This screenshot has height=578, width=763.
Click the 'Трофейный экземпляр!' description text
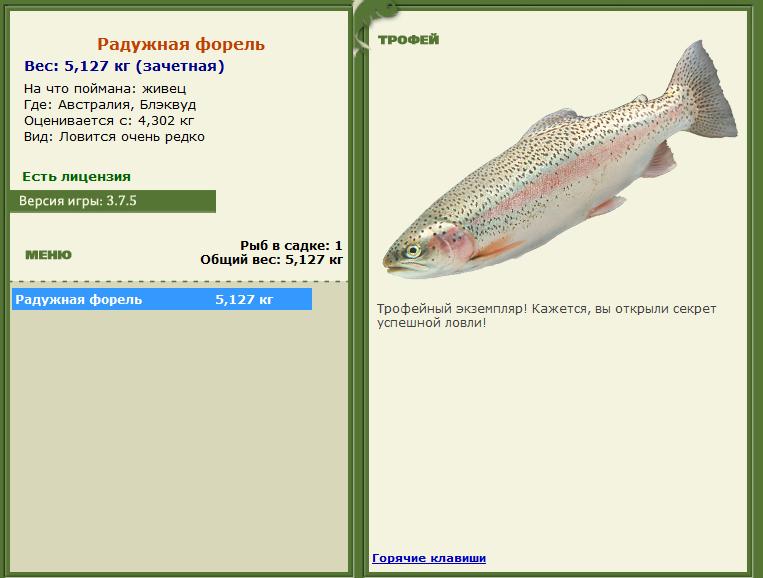point(546,316)
